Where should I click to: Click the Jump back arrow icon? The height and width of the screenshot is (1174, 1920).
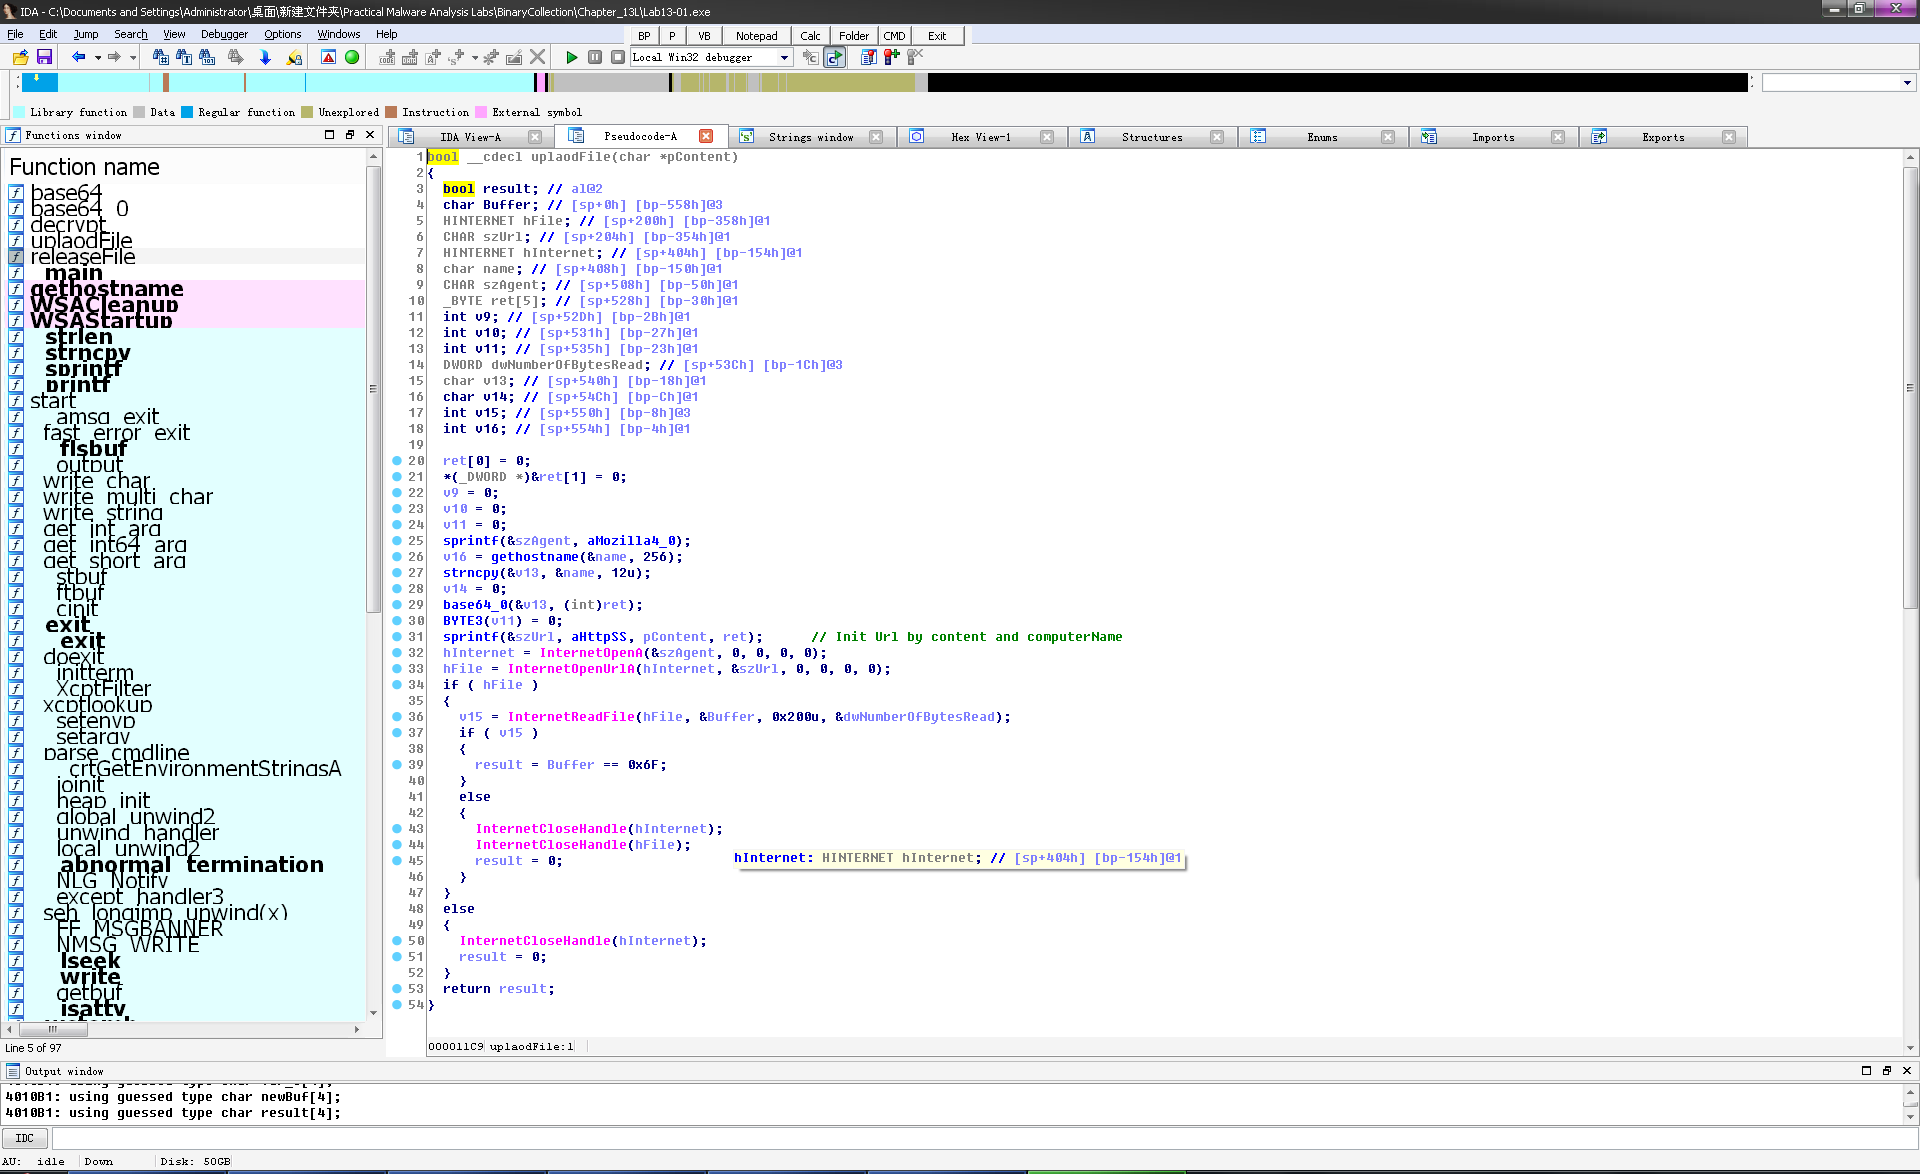(x=78, y=57)
